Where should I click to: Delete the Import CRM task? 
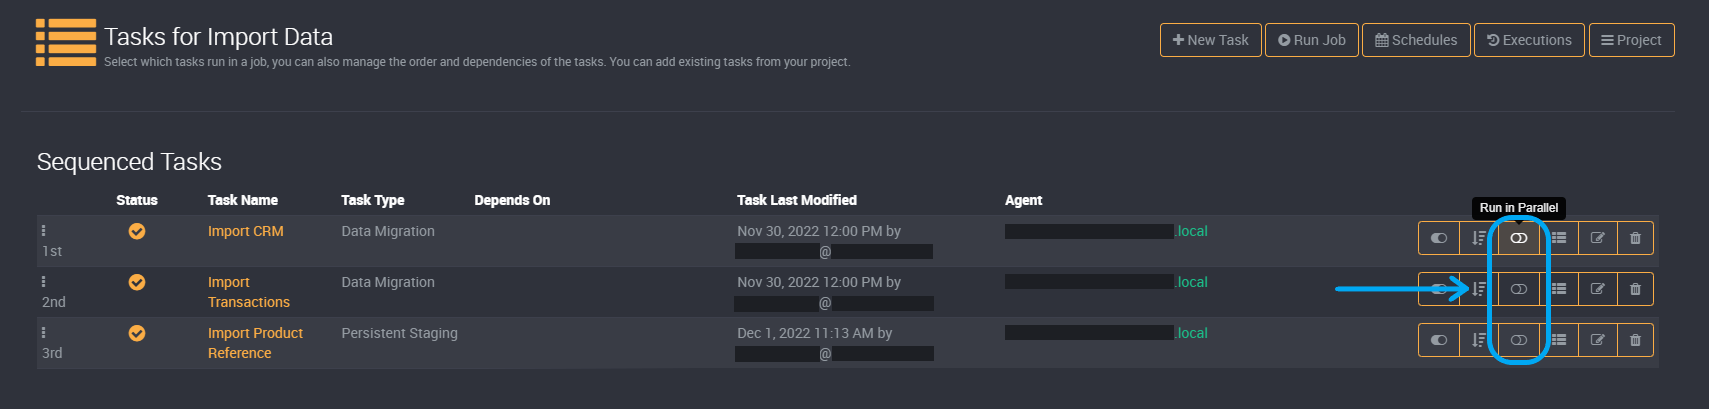(1635, 238)
